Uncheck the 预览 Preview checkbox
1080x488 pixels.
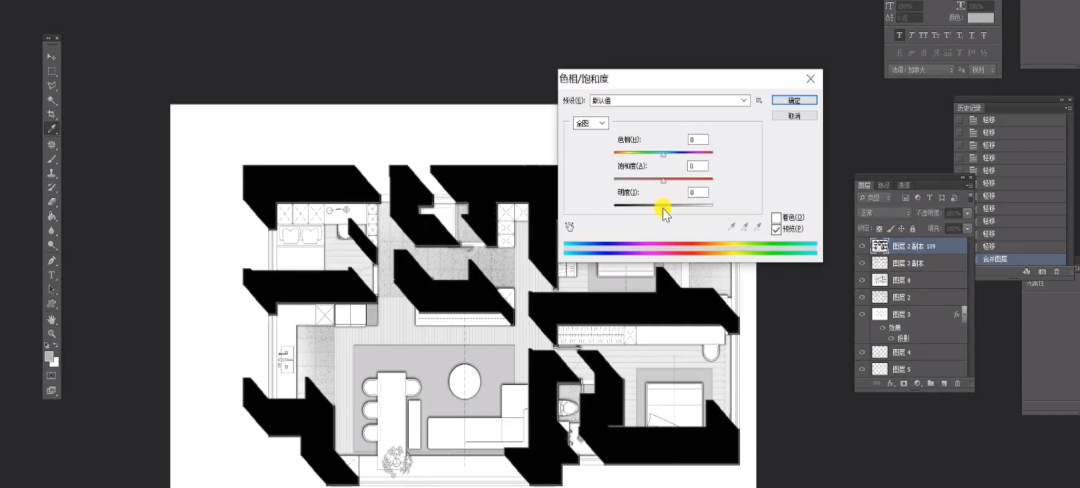tap(776, 229)
